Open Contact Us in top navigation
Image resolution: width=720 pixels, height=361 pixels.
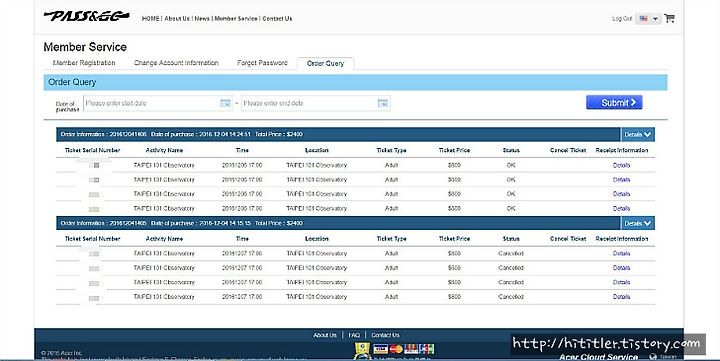tap(277, 19)
